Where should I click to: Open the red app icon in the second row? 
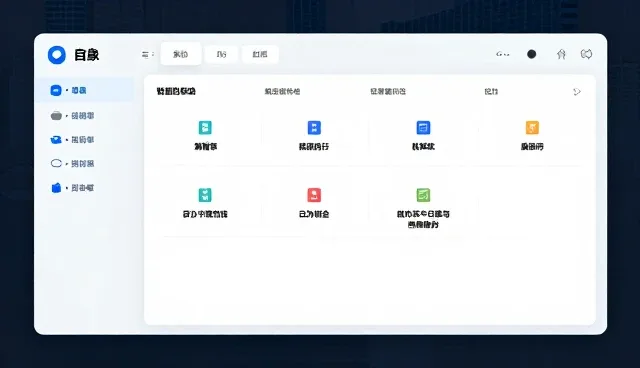coord(314,195)
